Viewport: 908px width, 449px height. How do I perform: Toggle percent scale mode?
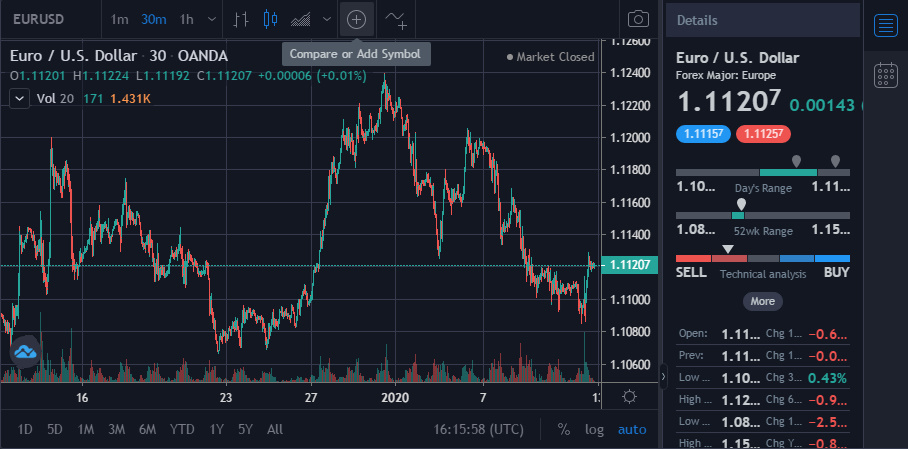coord(563,429)
